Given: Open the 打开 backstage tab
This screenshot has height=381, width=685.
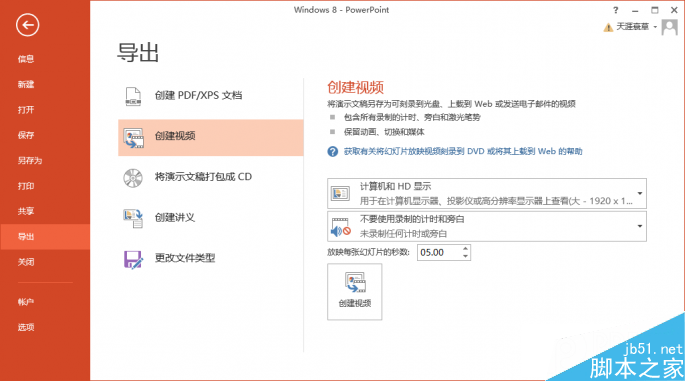Looking at the screenshot, I should tap(26, 110).
